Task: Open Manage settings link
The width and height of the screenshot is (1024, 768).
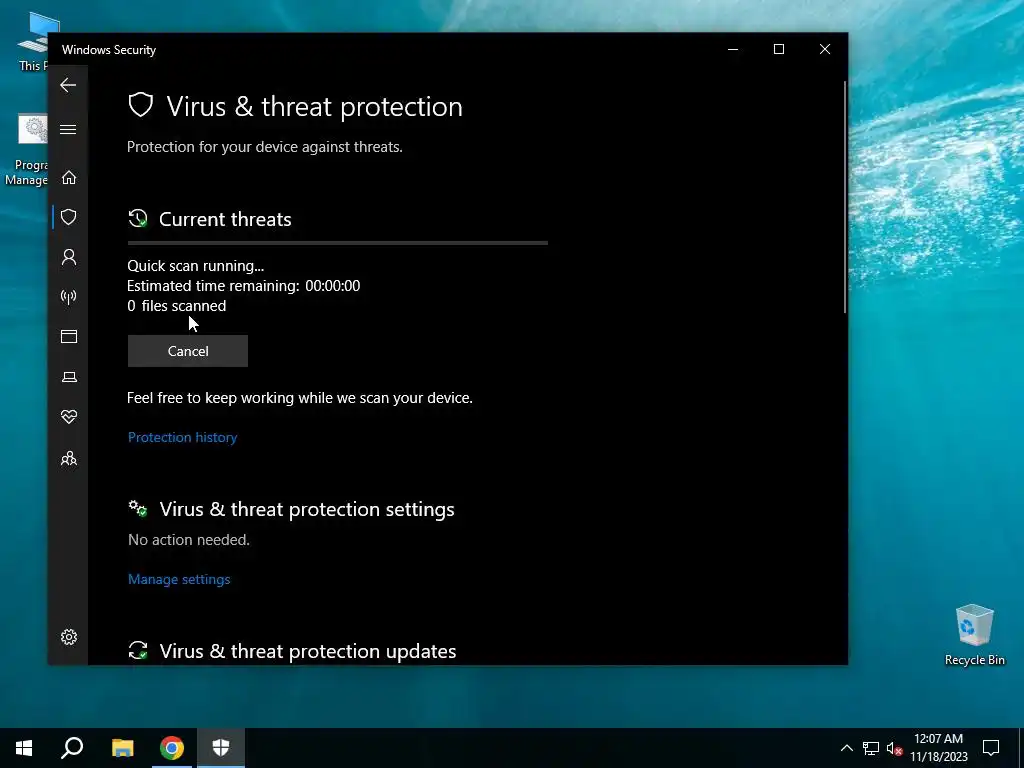Action: pos(179,579)
